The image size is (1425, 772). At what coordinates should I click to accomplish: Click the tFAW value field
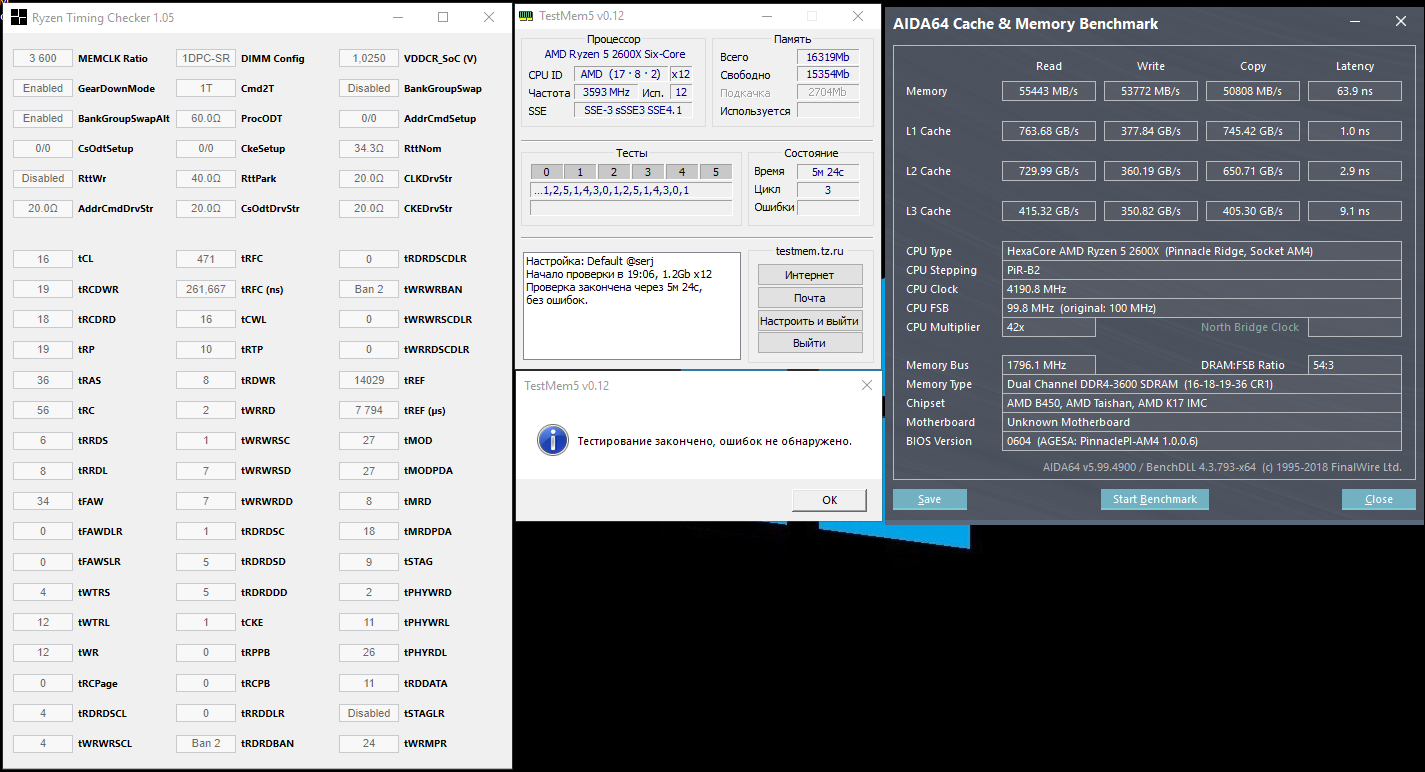[43, 501]
